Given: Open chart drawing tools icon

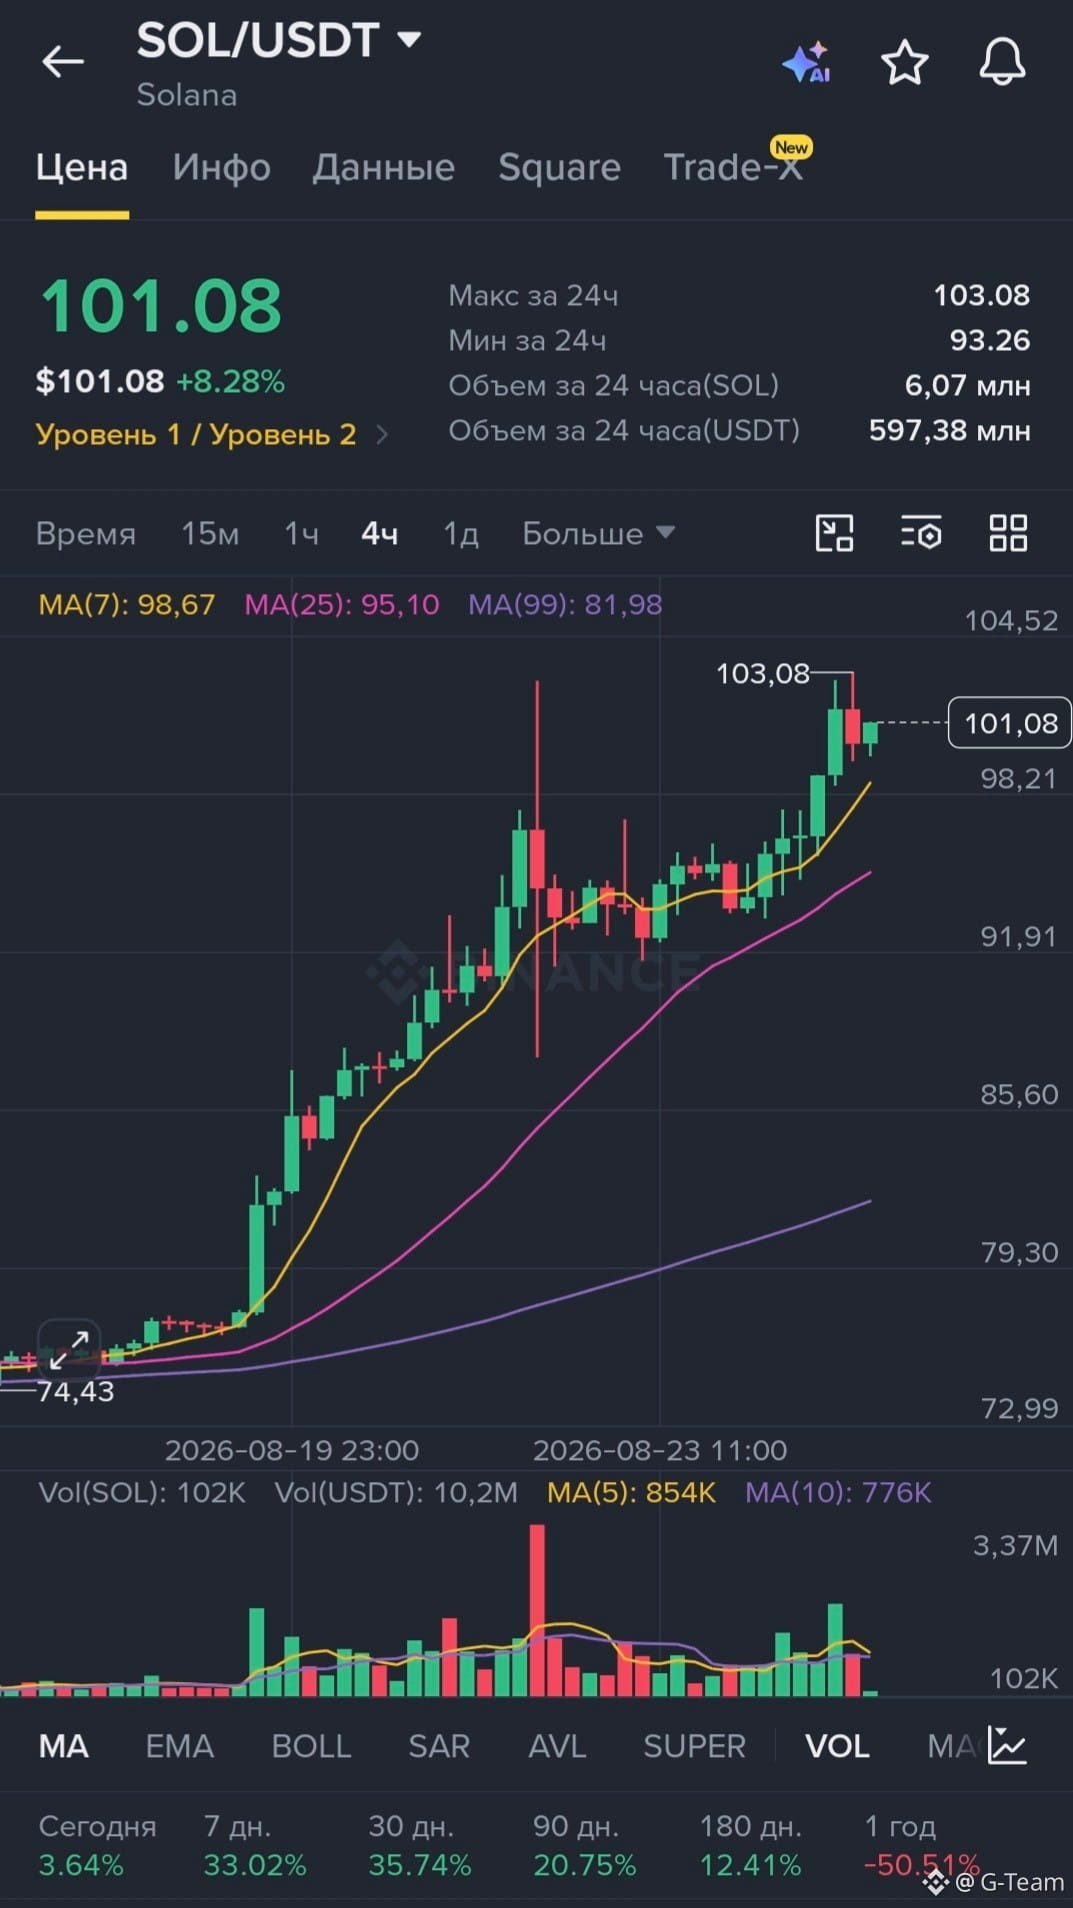Looking at the screenshot, I should pyautogui.click(x=834, y=533).
